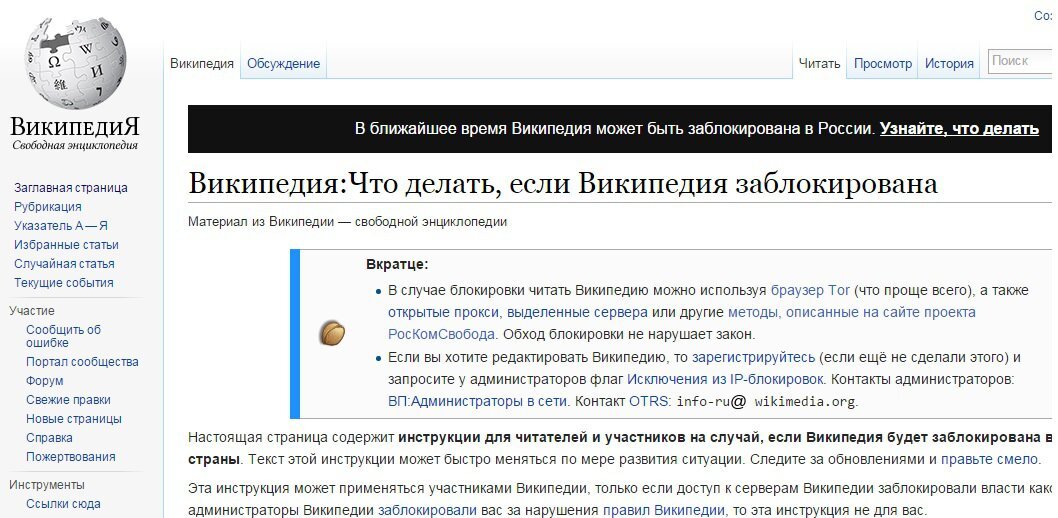Focus the Поиск search field
This screenshot has width=1058, height=518.
pyautogui.click(x=1022, y=61)
